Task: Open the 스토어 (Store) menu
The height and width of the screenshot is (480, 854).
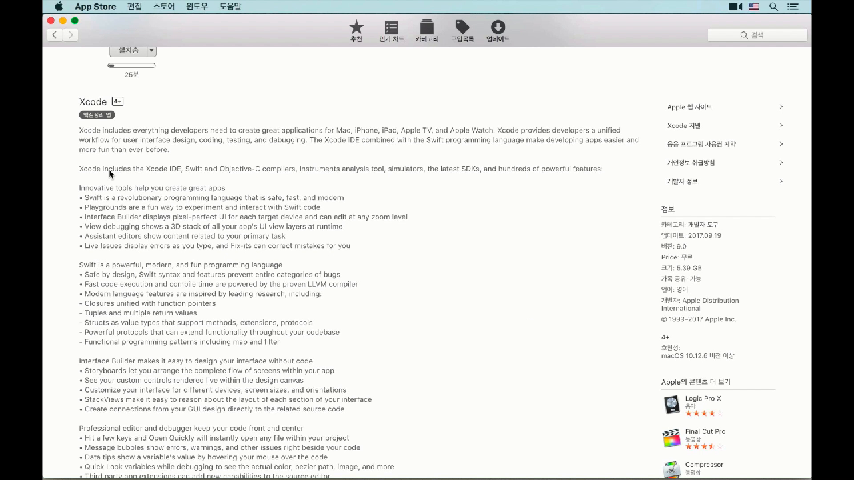Action: 163,7
